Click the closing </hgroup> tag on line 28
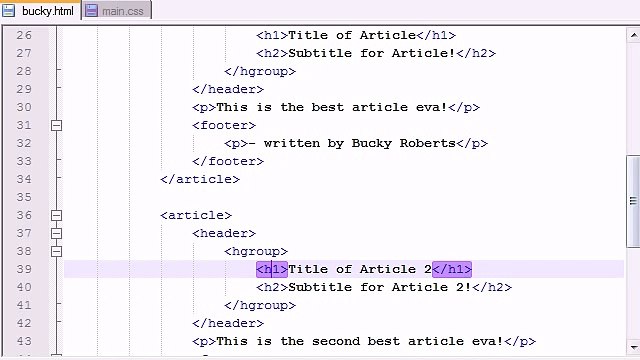This screenshot has width=640, height=360. click(260, 71)
